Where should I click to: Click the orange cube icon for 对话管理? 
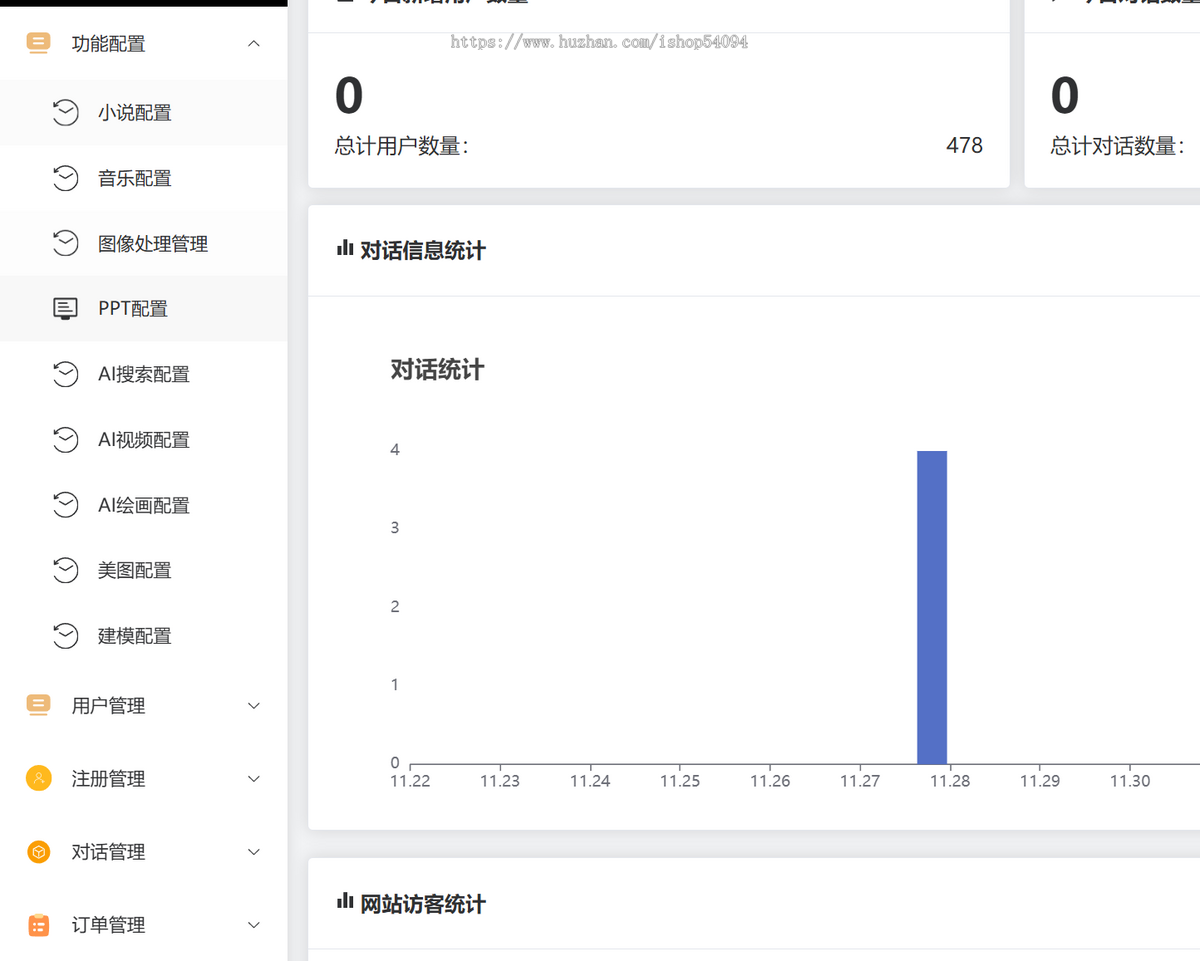coord(38,852)
